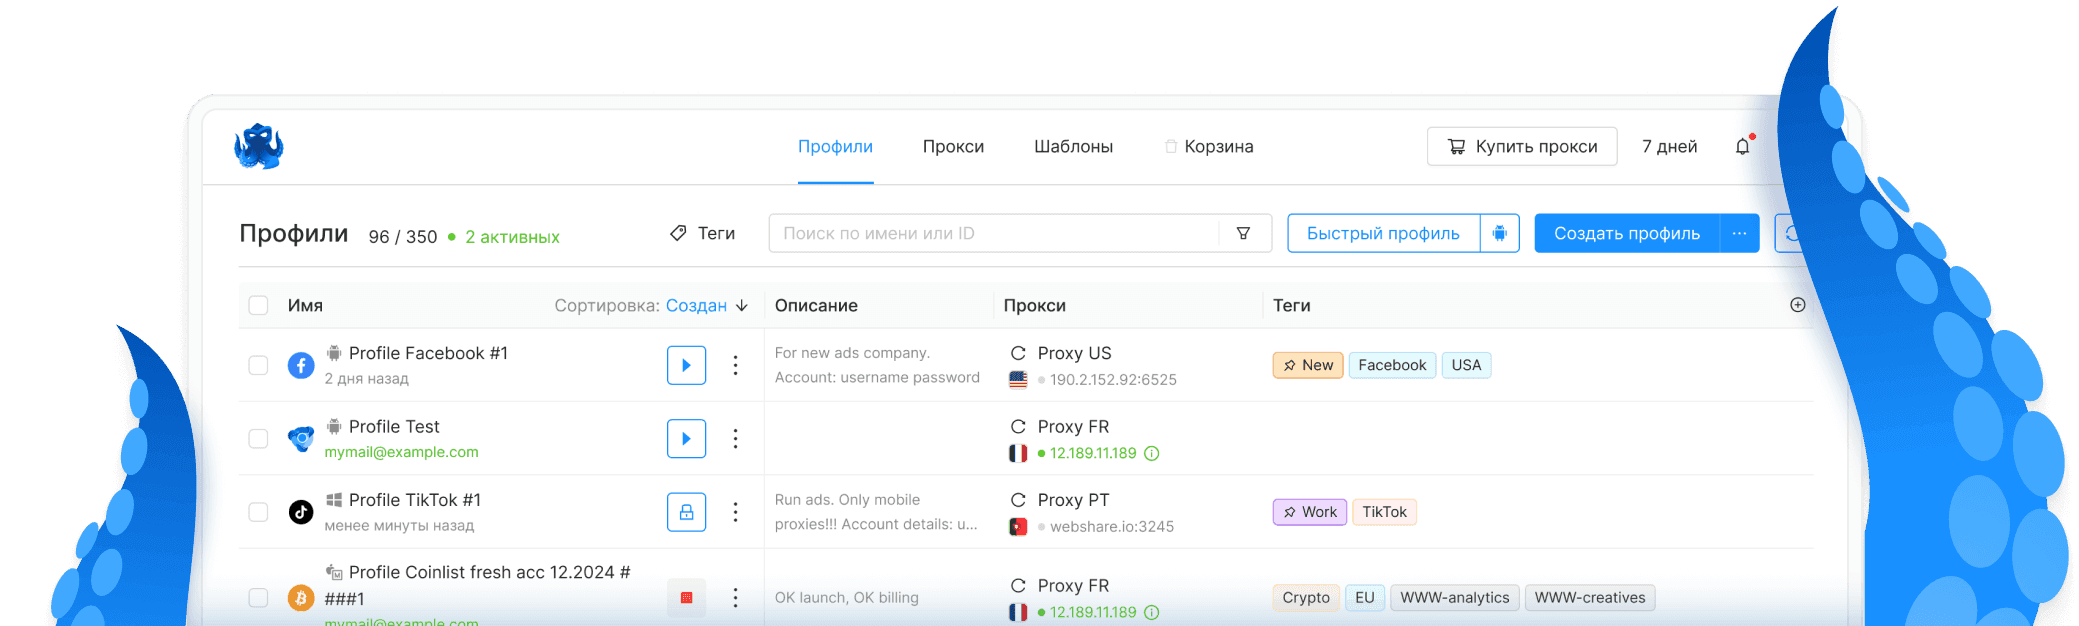Viewport: 2079px width, 626px height.
Task: Click info icon next to Coinlist proxy IP
Action: click(1152, 612)
